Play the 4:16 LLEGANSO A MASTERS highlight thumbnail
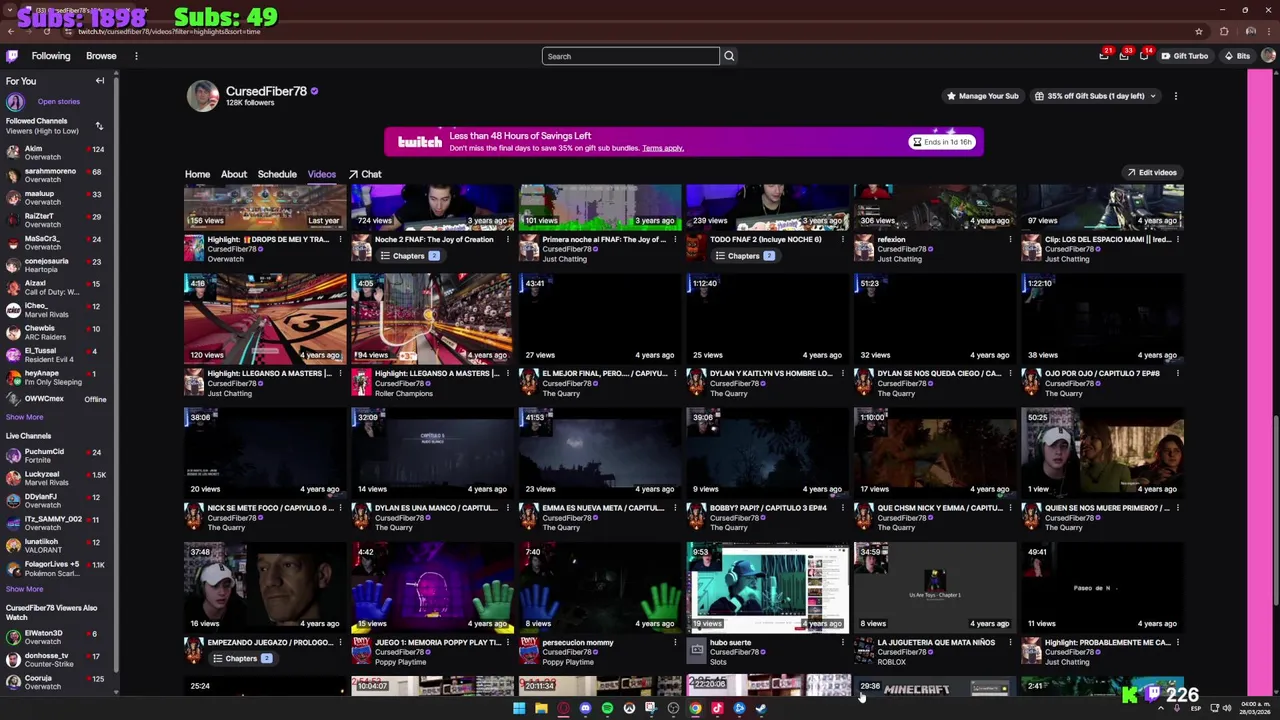Image resolution: width=1280 pixels, height=720 pixels. click(265, 318)
